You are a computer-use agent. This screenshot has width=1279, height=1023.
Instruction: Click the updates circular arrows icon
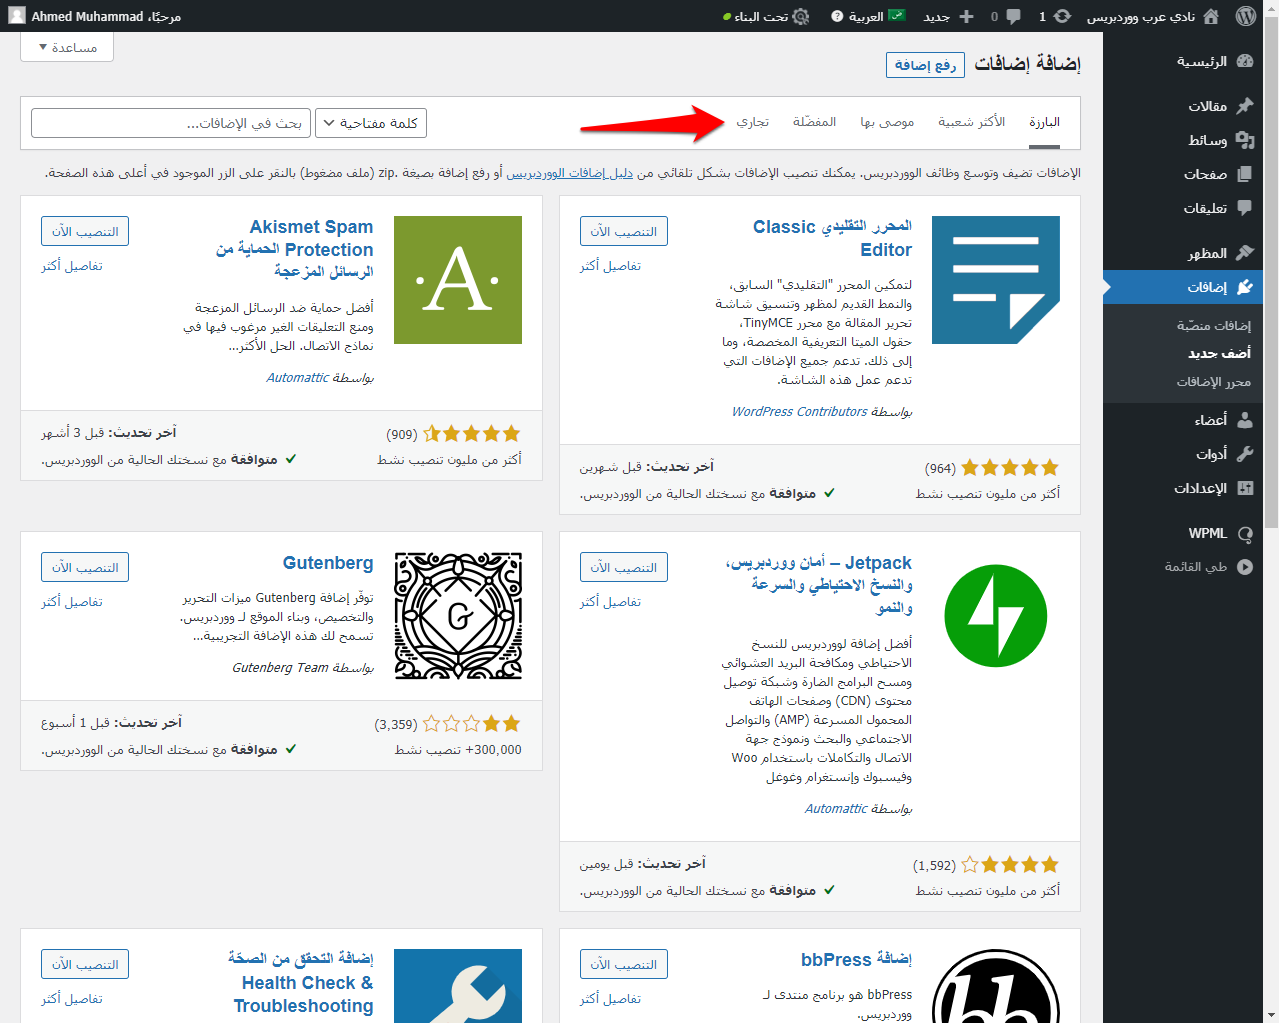pos(1062,16)
